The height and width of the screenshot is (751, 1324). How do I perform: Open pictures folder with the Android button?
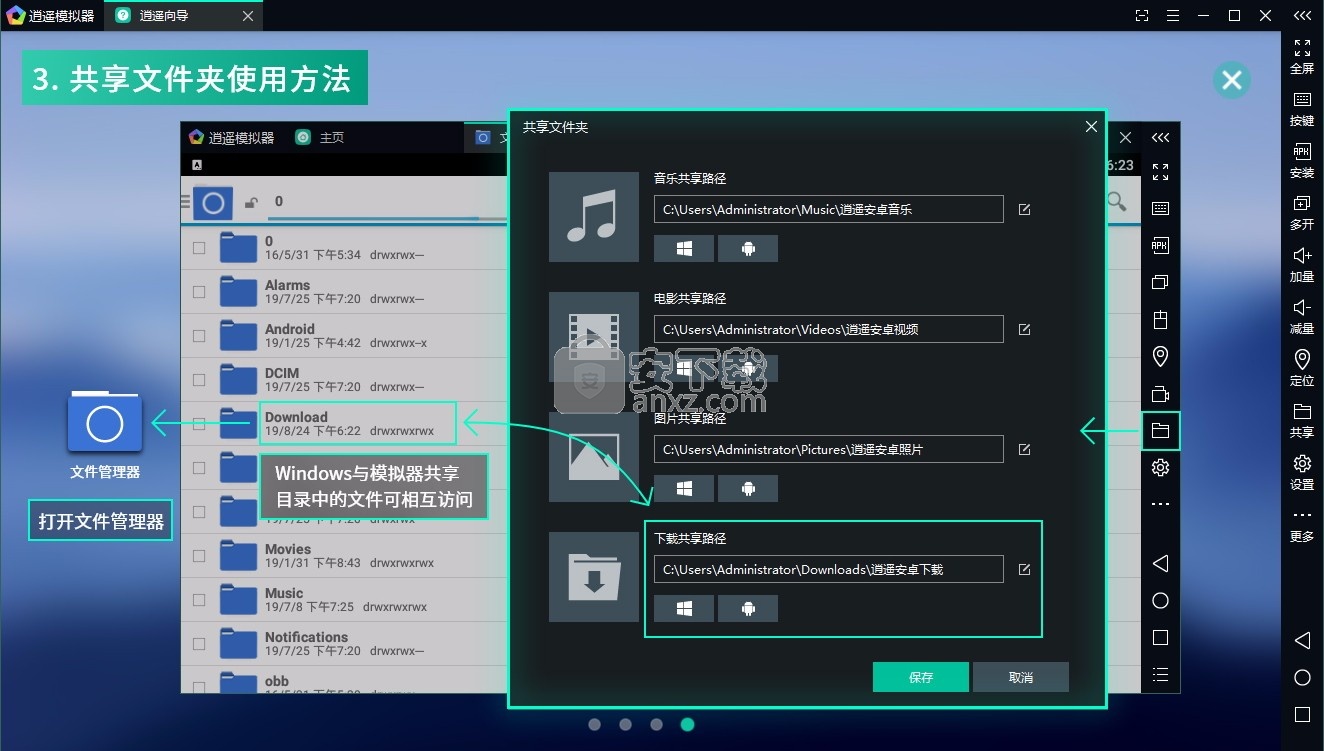(x=748, y=488)
